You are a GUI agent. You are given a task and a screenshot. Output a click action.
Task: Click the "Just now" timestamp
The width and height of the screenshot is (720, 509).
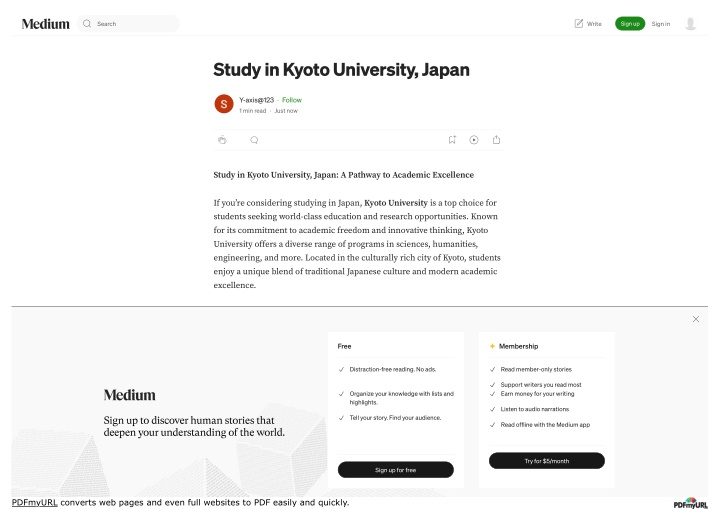pyautogui.click(x=286, y=111)
